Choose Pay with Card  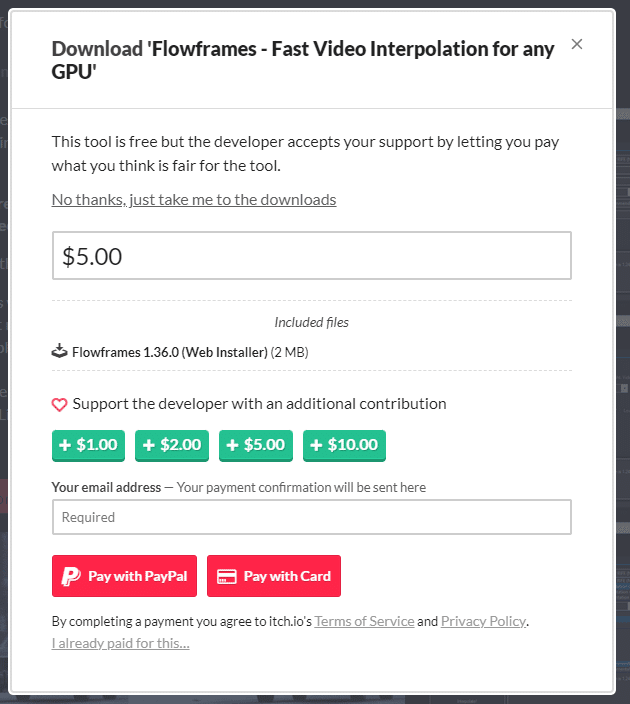coord(273,576)
